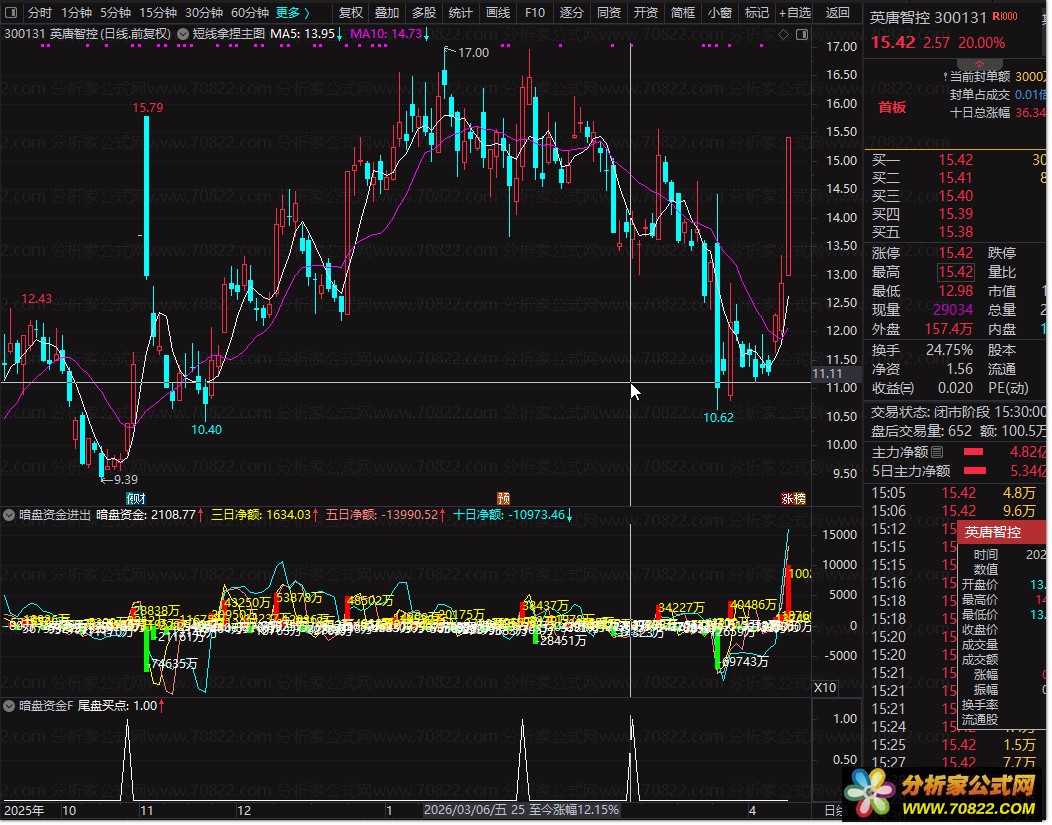The image size is (1052, 825).
Task: Add stock to watchlist with +自选
Action: click(x=793, y=13)
